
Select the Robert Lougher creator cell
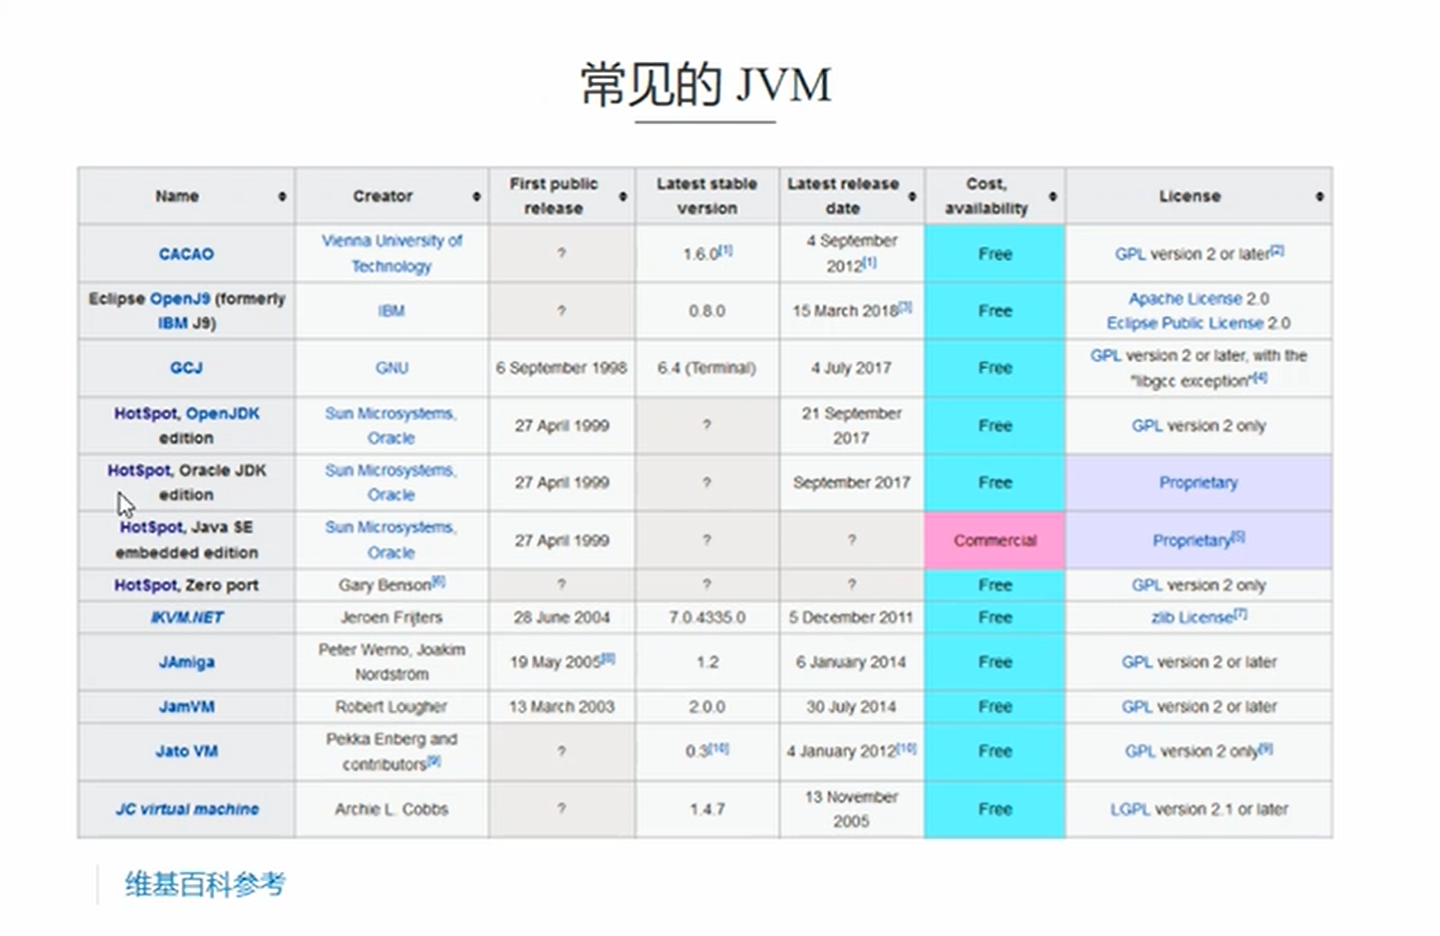tap(392, 706)
